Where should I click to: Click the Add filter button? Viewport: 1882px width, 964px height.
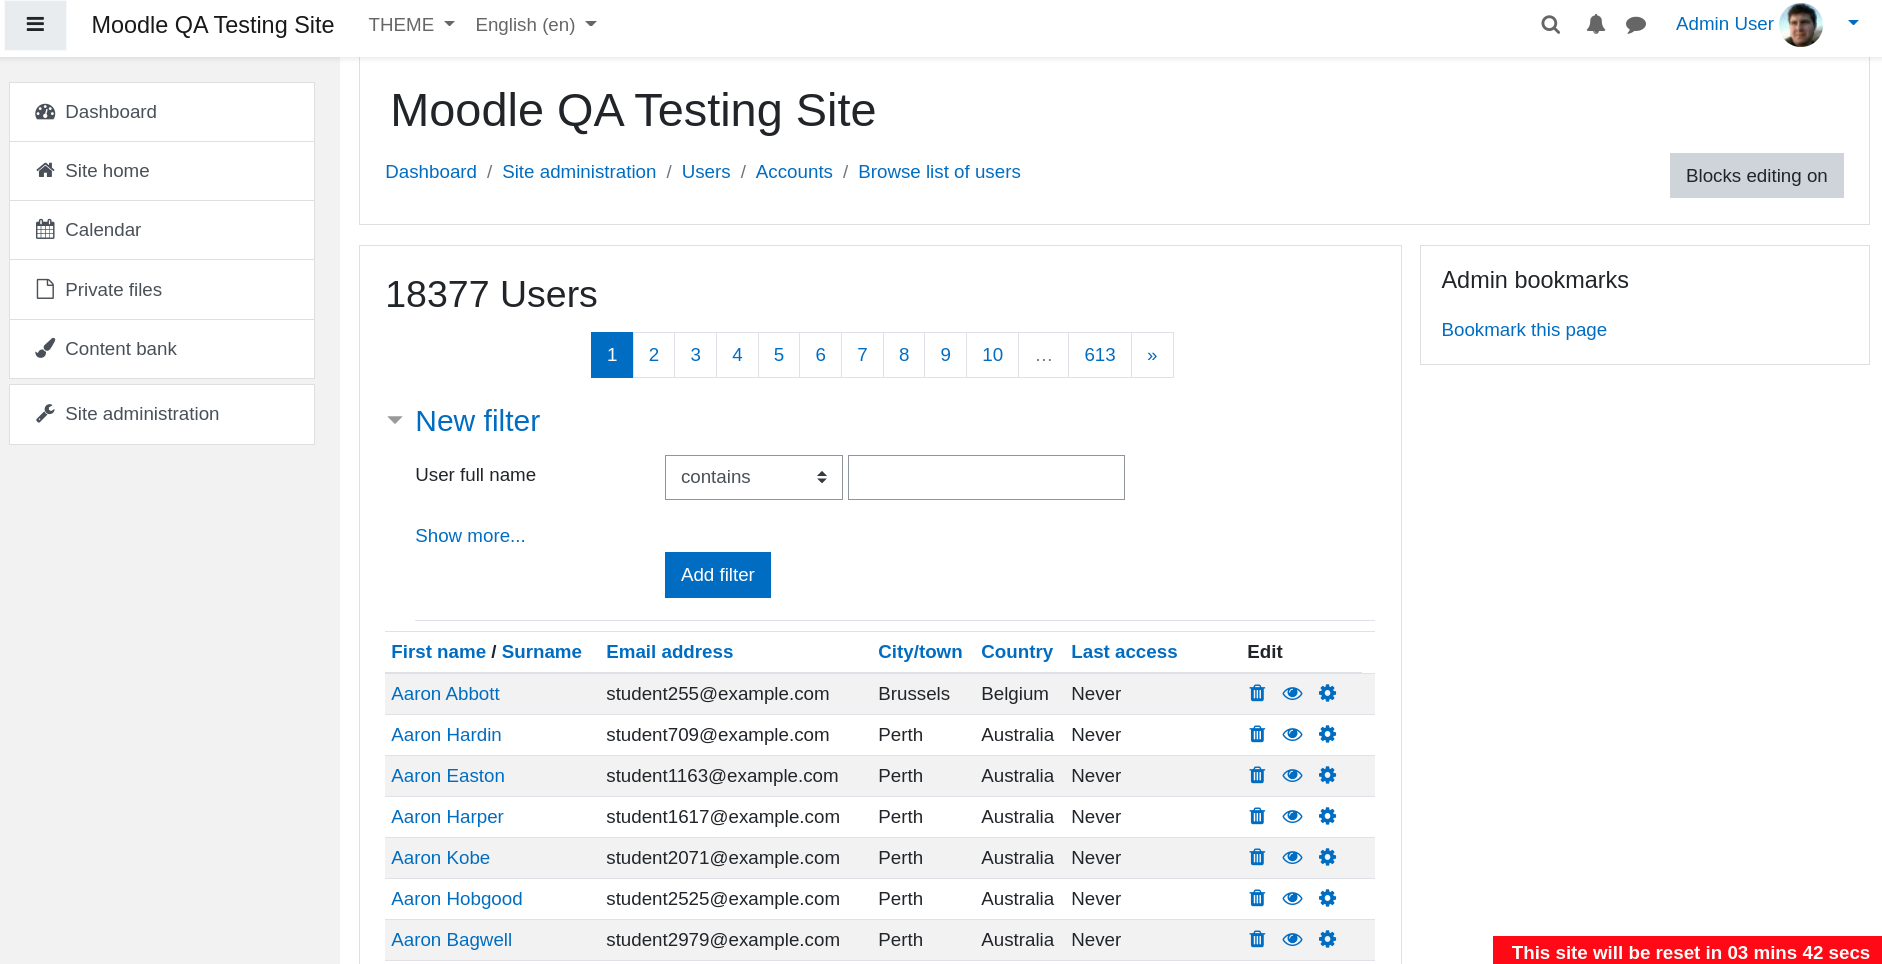[x=718, y=575]
